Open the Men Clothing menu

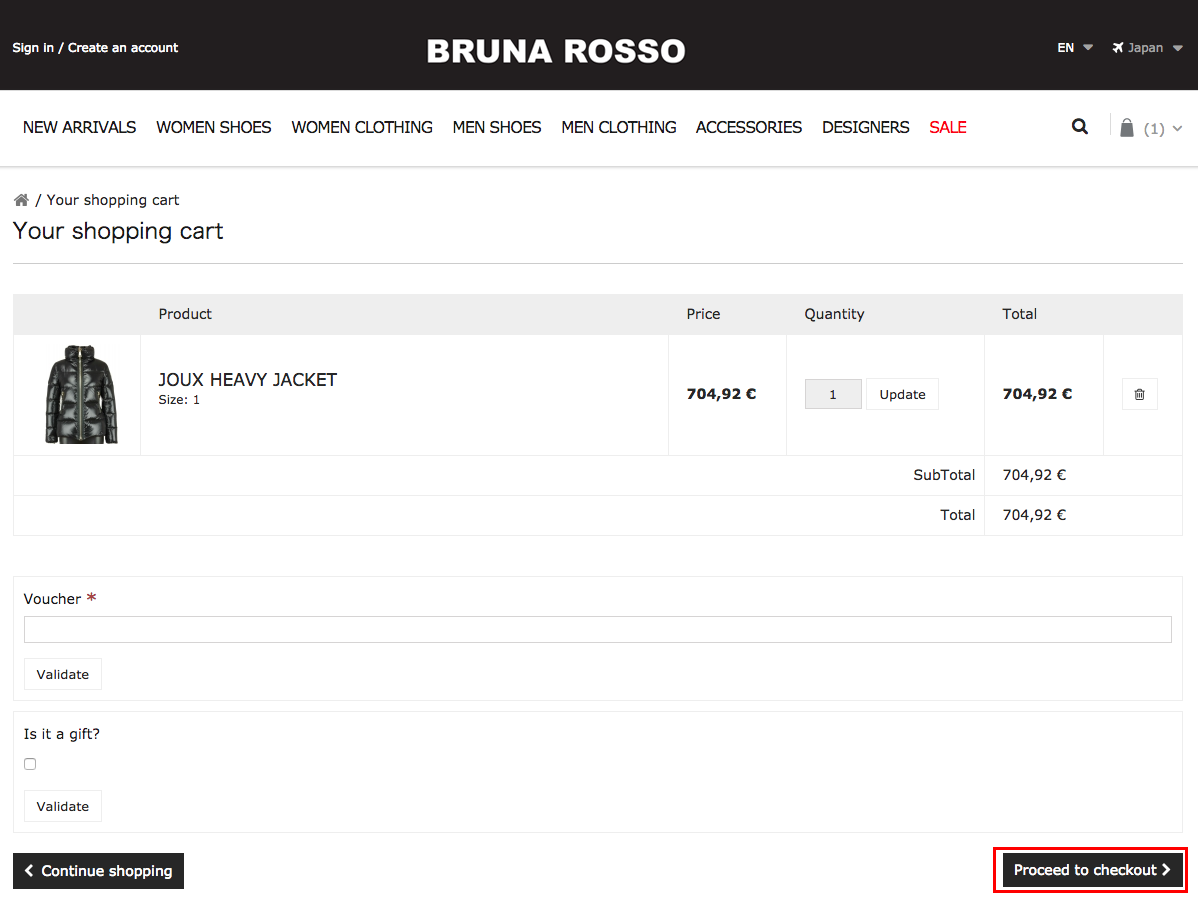(x=619, y=128)
